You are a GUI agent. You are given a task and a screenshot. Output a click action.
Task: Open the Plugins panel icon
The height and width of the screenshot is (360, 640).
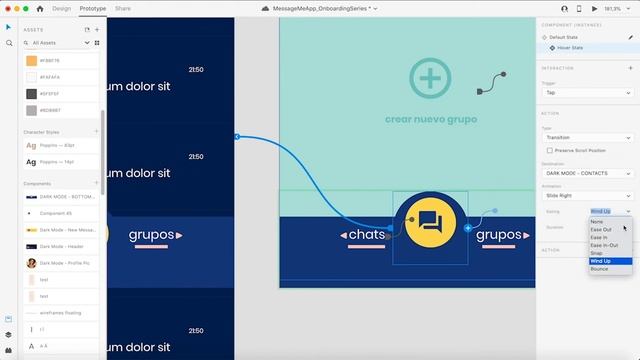9,350
